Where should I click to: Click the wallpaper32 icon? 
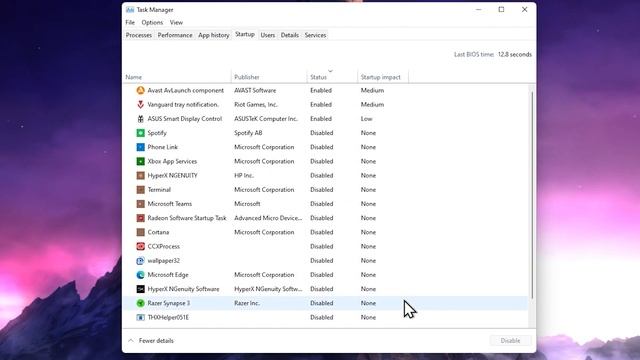coord(140,260)
